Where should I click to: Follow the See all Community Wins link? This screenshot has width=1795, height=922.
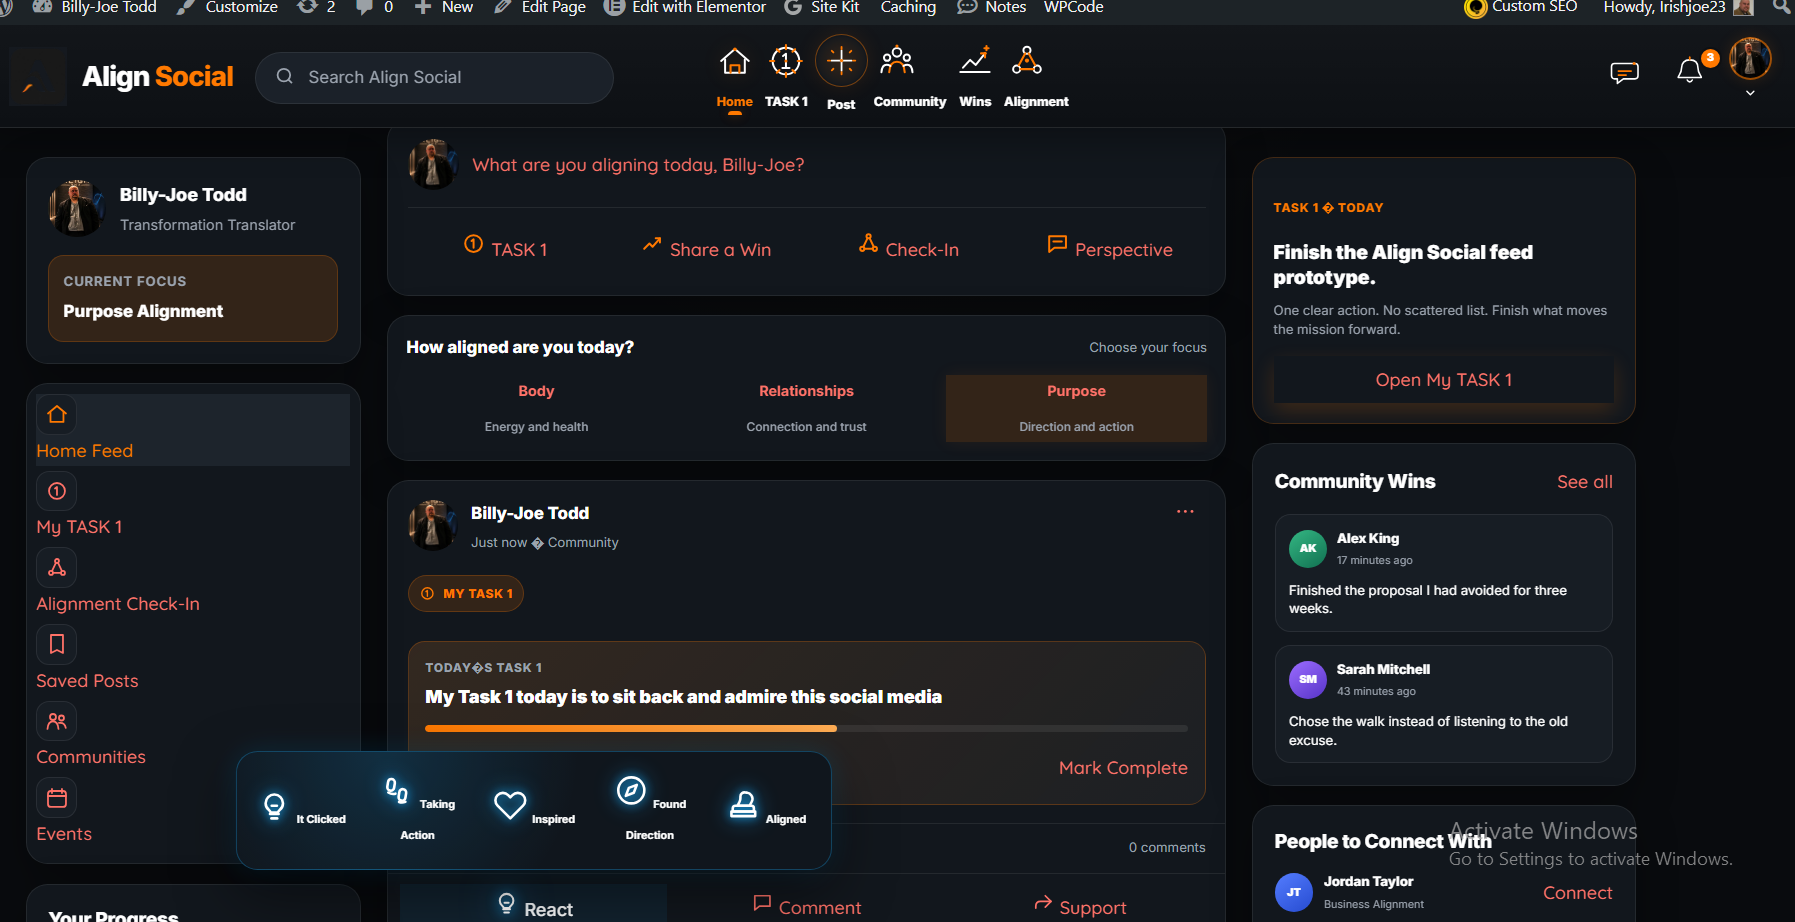click(x=1584, y=482)
